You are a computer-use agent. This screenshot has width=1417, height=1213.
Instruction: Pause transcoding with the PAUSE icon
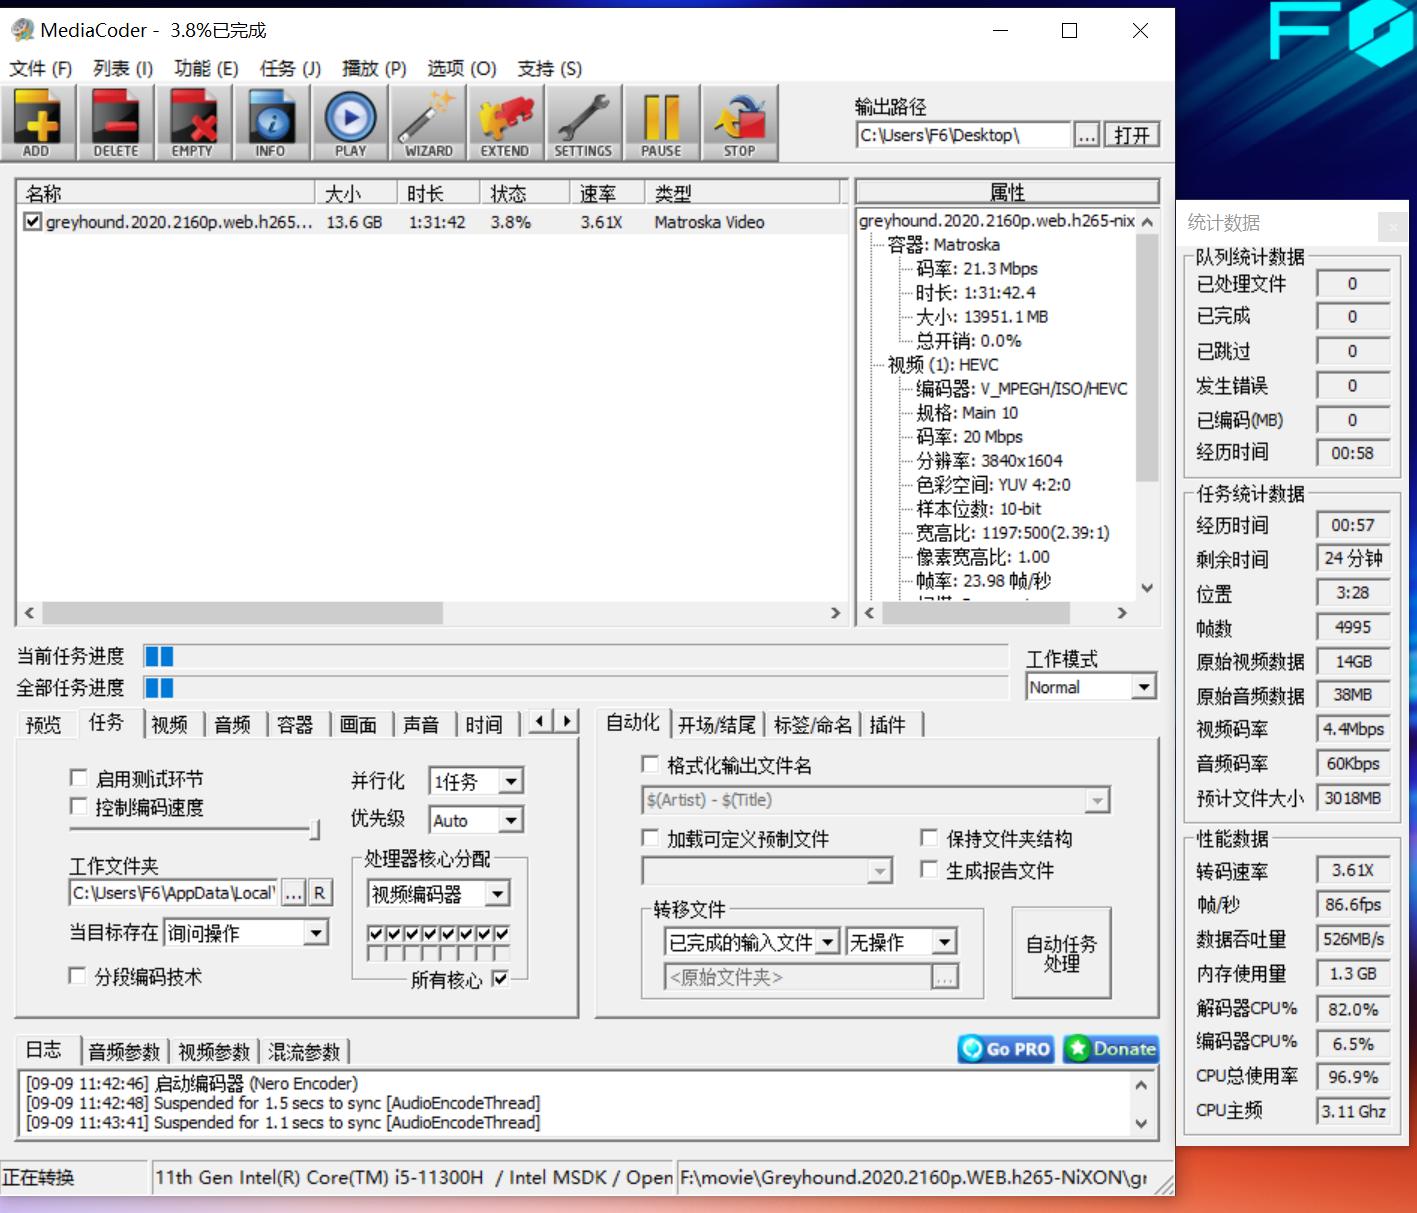click(x=661, y=122)
